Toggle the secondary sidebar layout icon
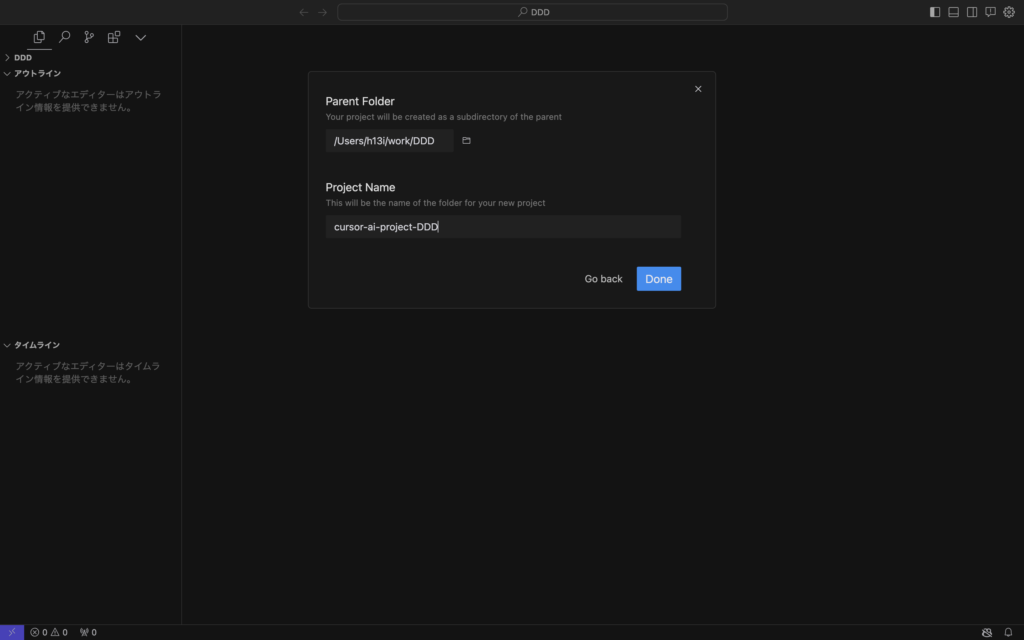The width and height of the screenshot is (1024, 640). click(x=972, y=12)
